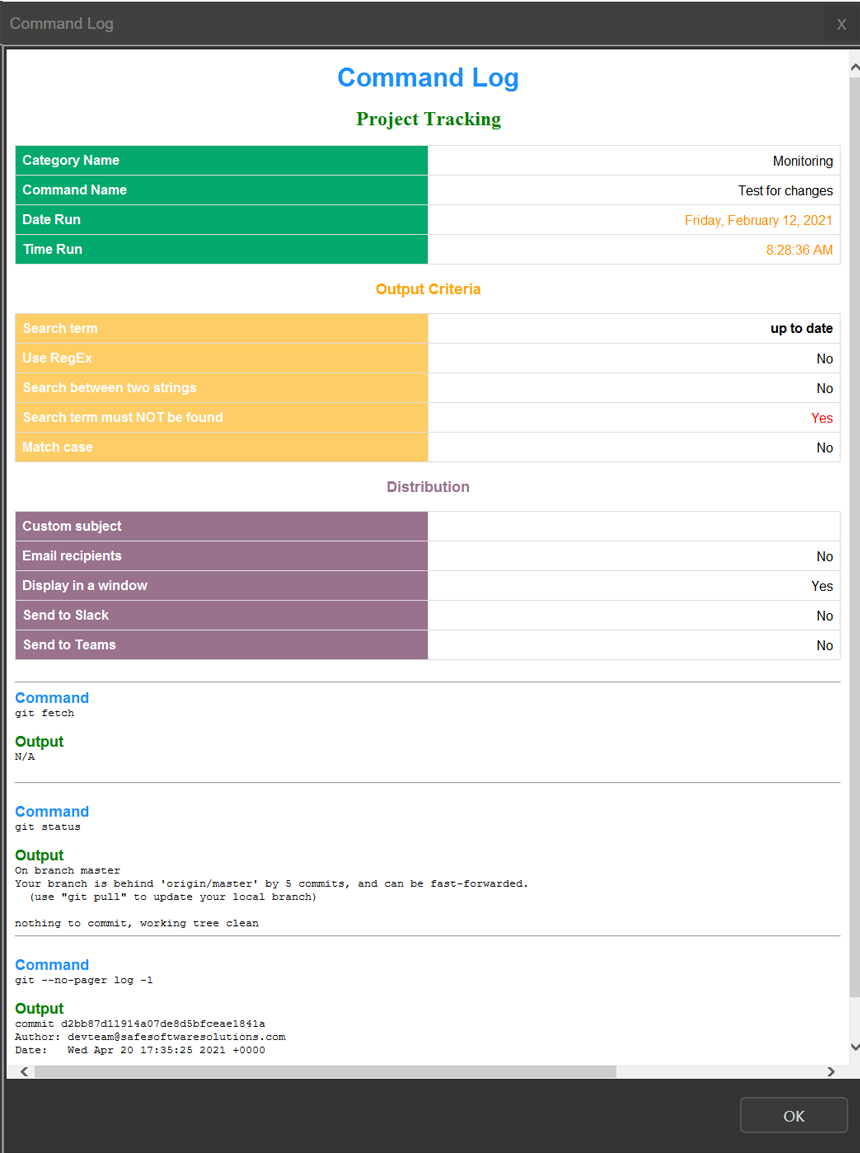This screenshot has width=860, height=1153.
Task: Click the Display in a window Yes value
Action: click(821, 587)
